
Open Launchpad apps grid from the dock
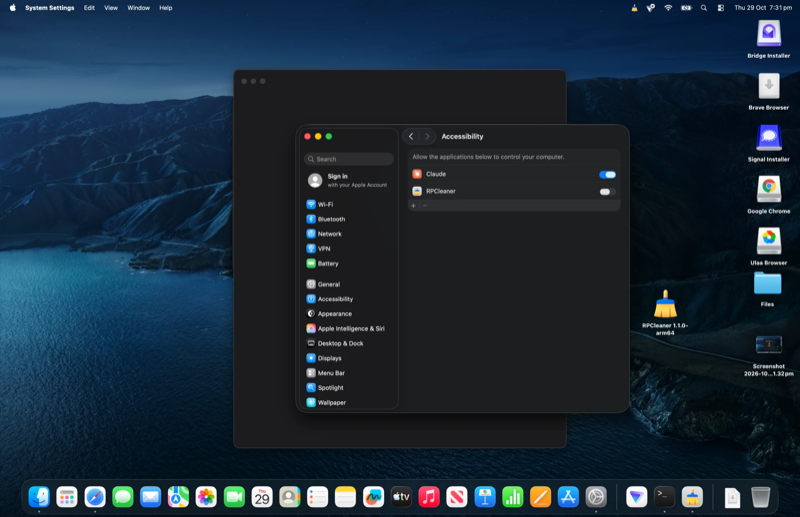click(67, 497)
